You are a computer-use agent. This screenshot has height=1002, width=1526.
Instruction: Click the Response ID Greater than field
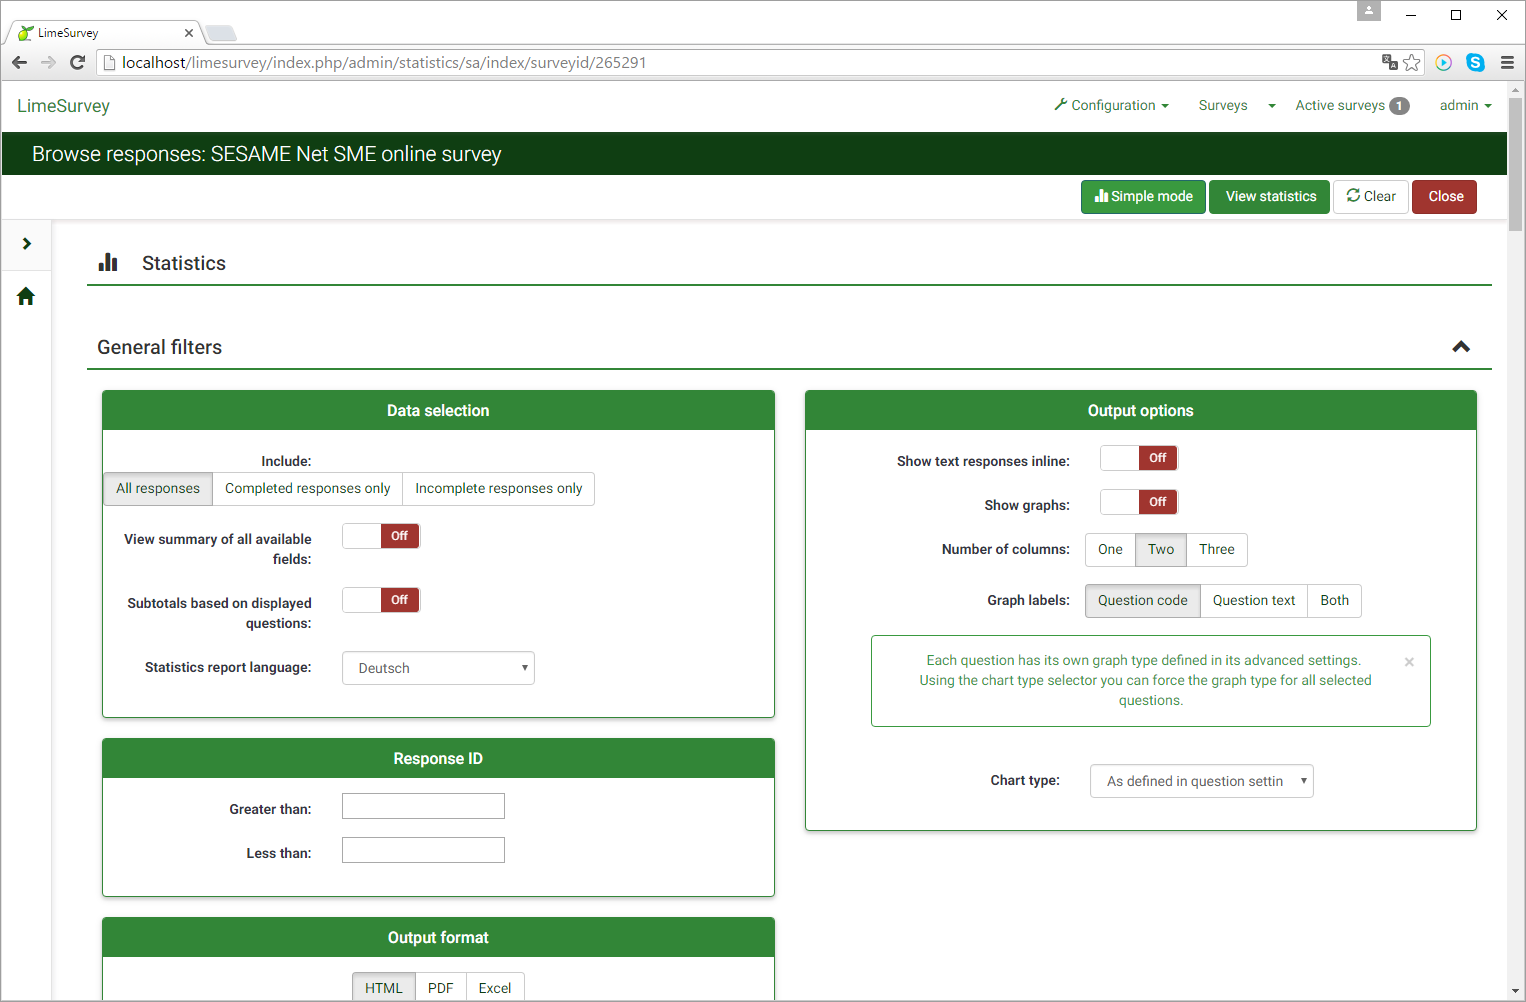[x=423, y=806]
